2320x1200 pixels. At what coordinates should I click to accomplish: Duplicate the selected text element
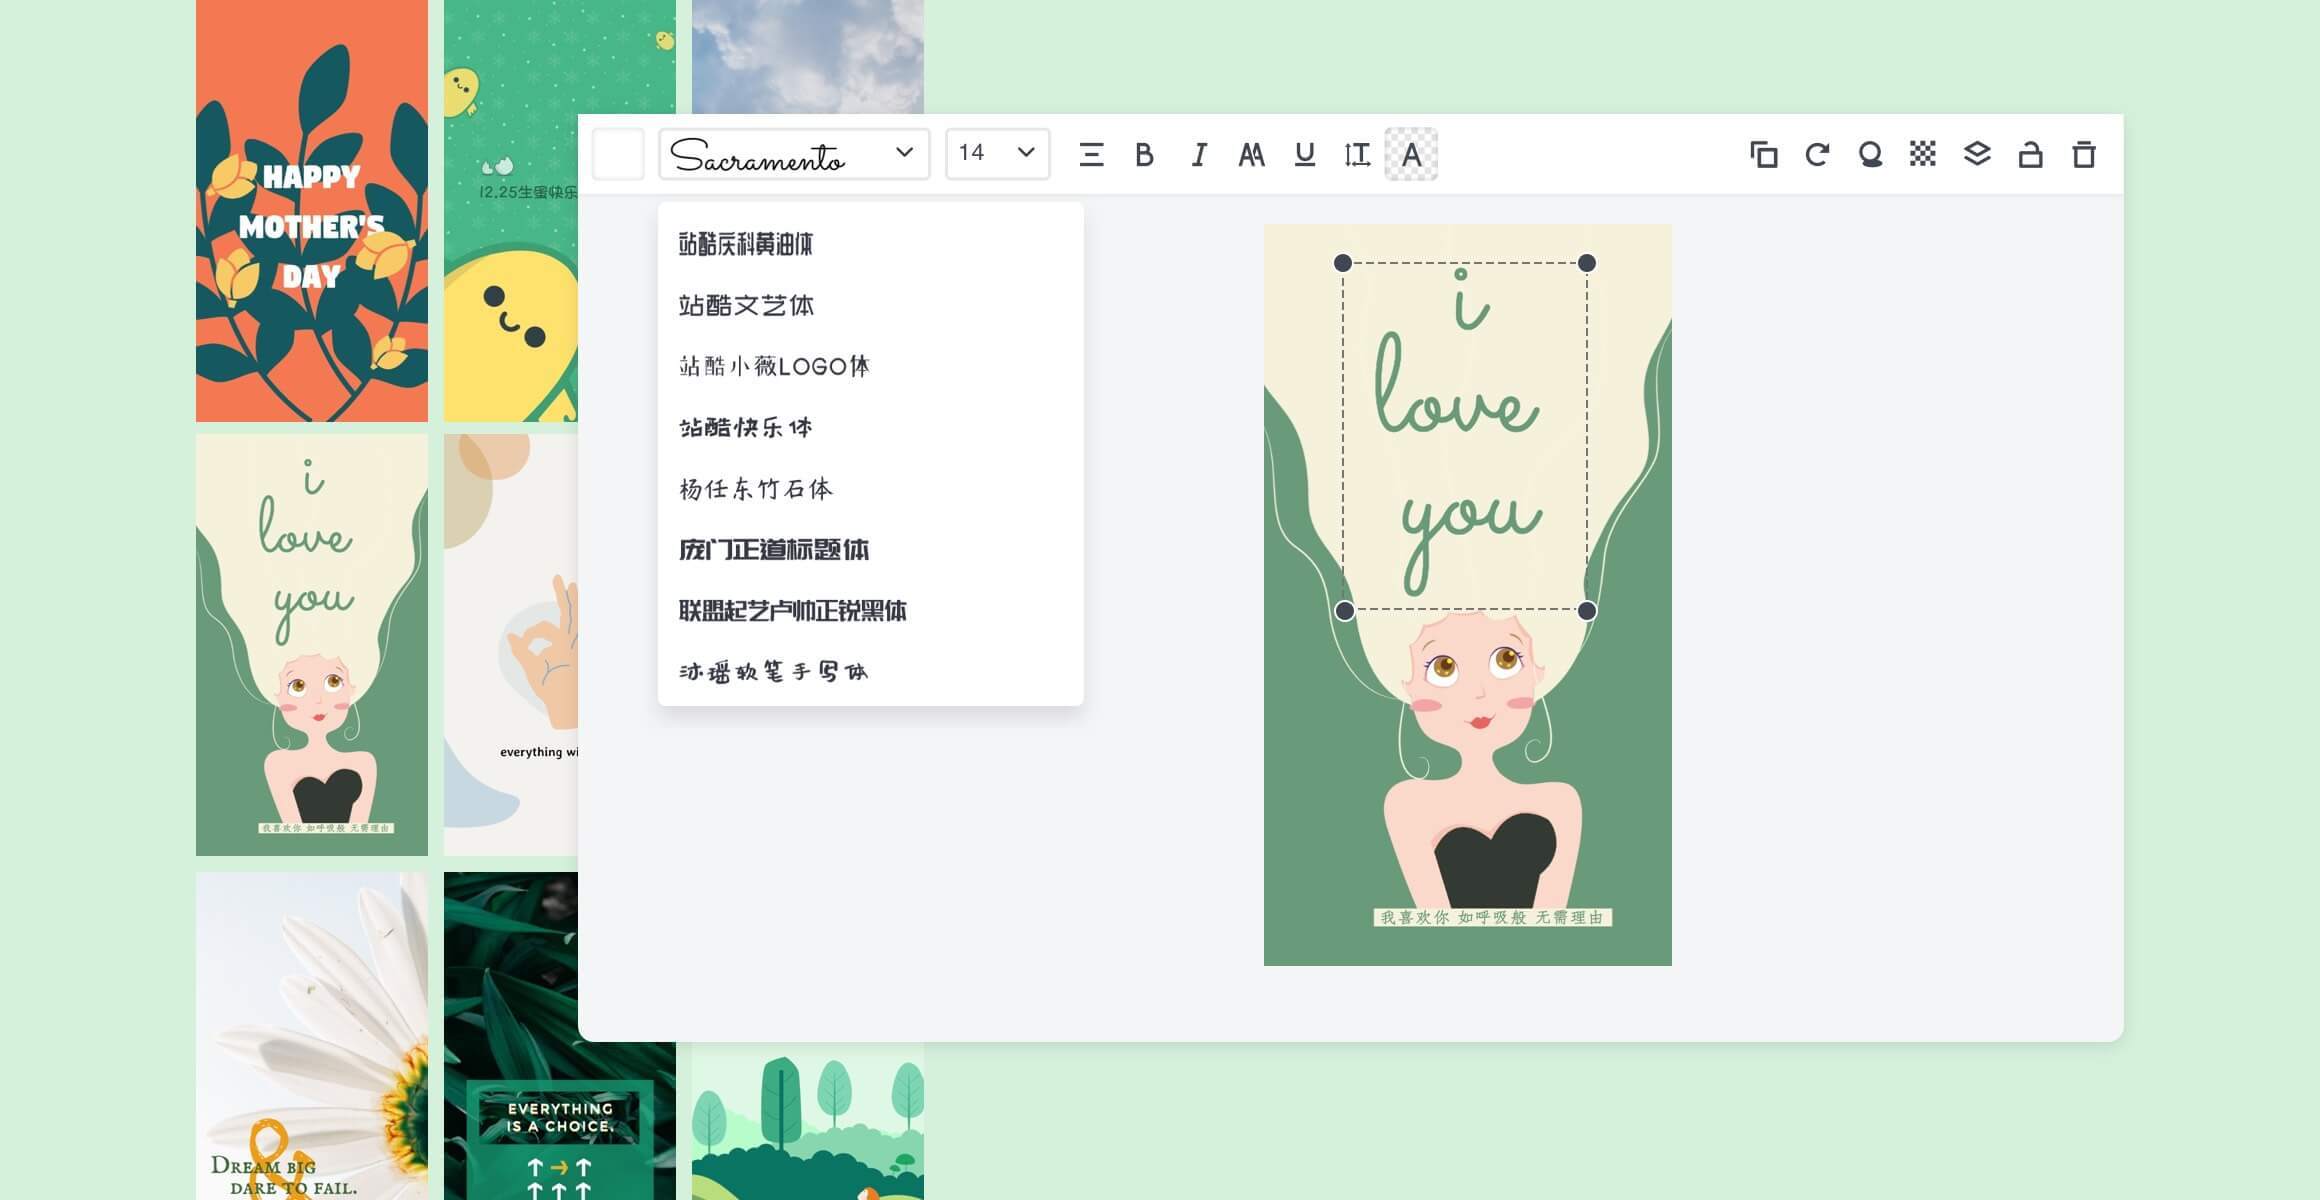(1764, 155)
